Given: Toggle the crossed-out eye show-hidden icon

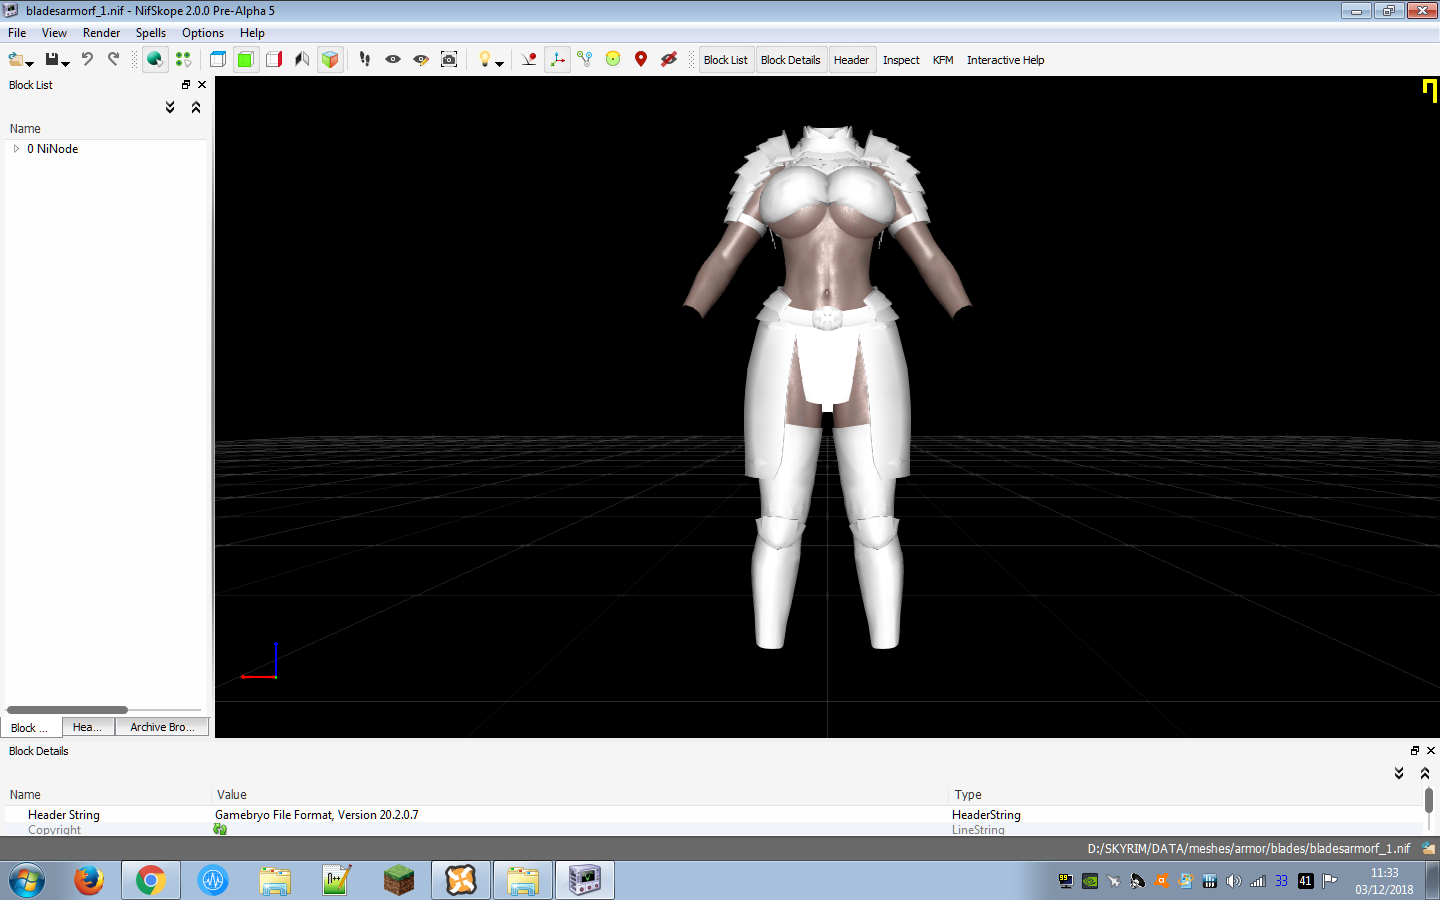Looking at the screenshot, I should click(669, 60).
